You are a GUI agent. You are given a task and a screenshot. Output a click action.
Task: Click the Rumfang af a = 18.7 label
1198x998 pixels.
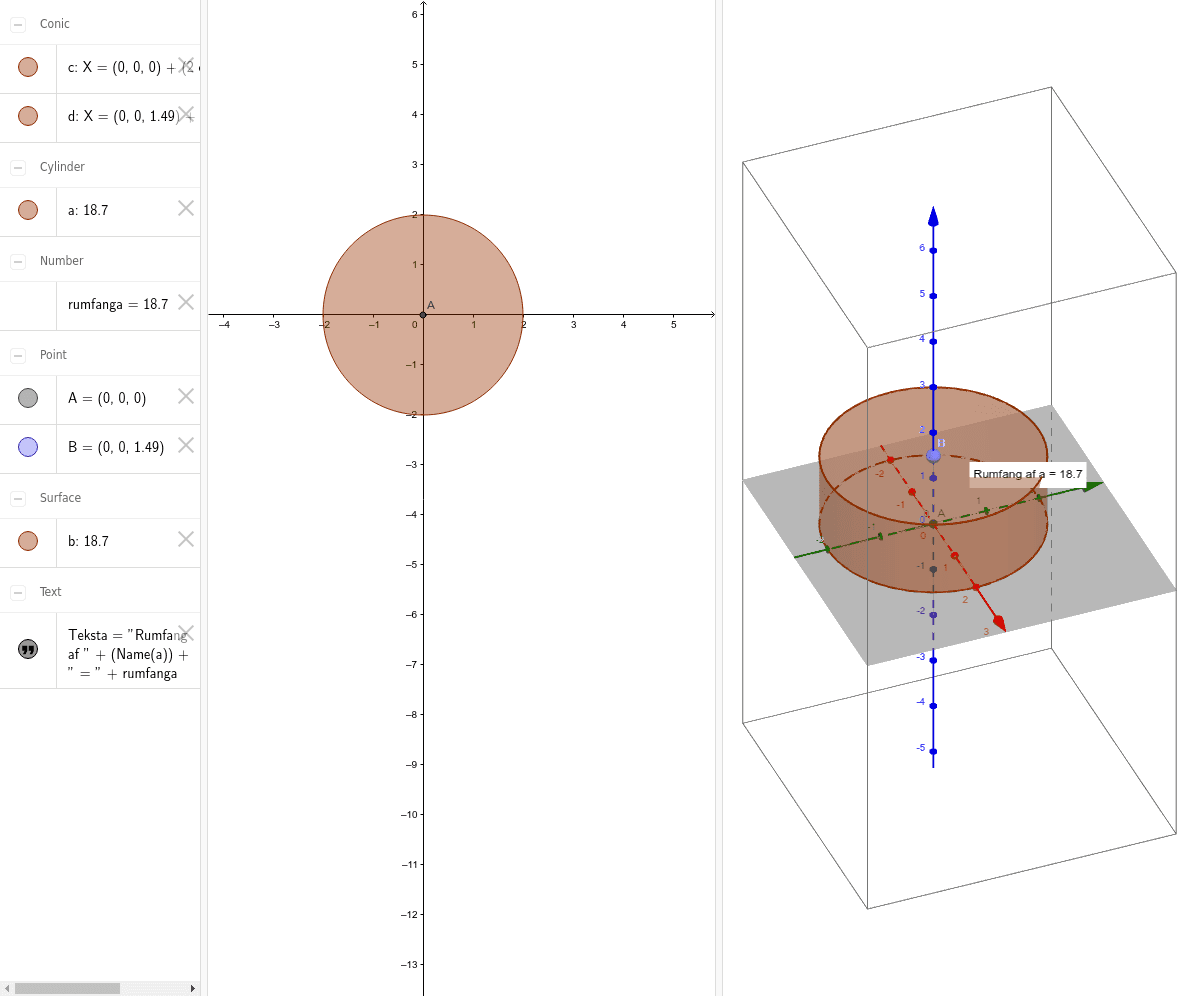click(1026, 473)
